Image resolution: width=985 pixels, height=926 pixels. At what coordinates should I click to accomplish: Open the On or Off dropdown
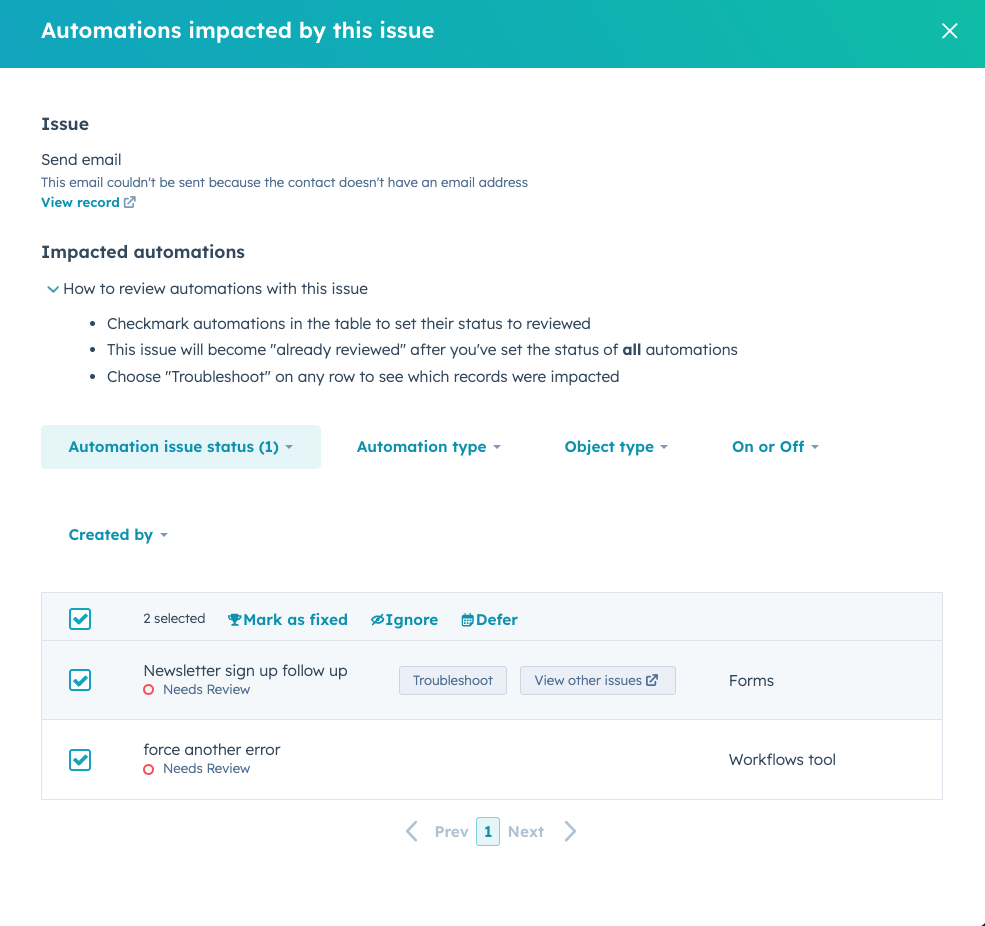point(775,446)
